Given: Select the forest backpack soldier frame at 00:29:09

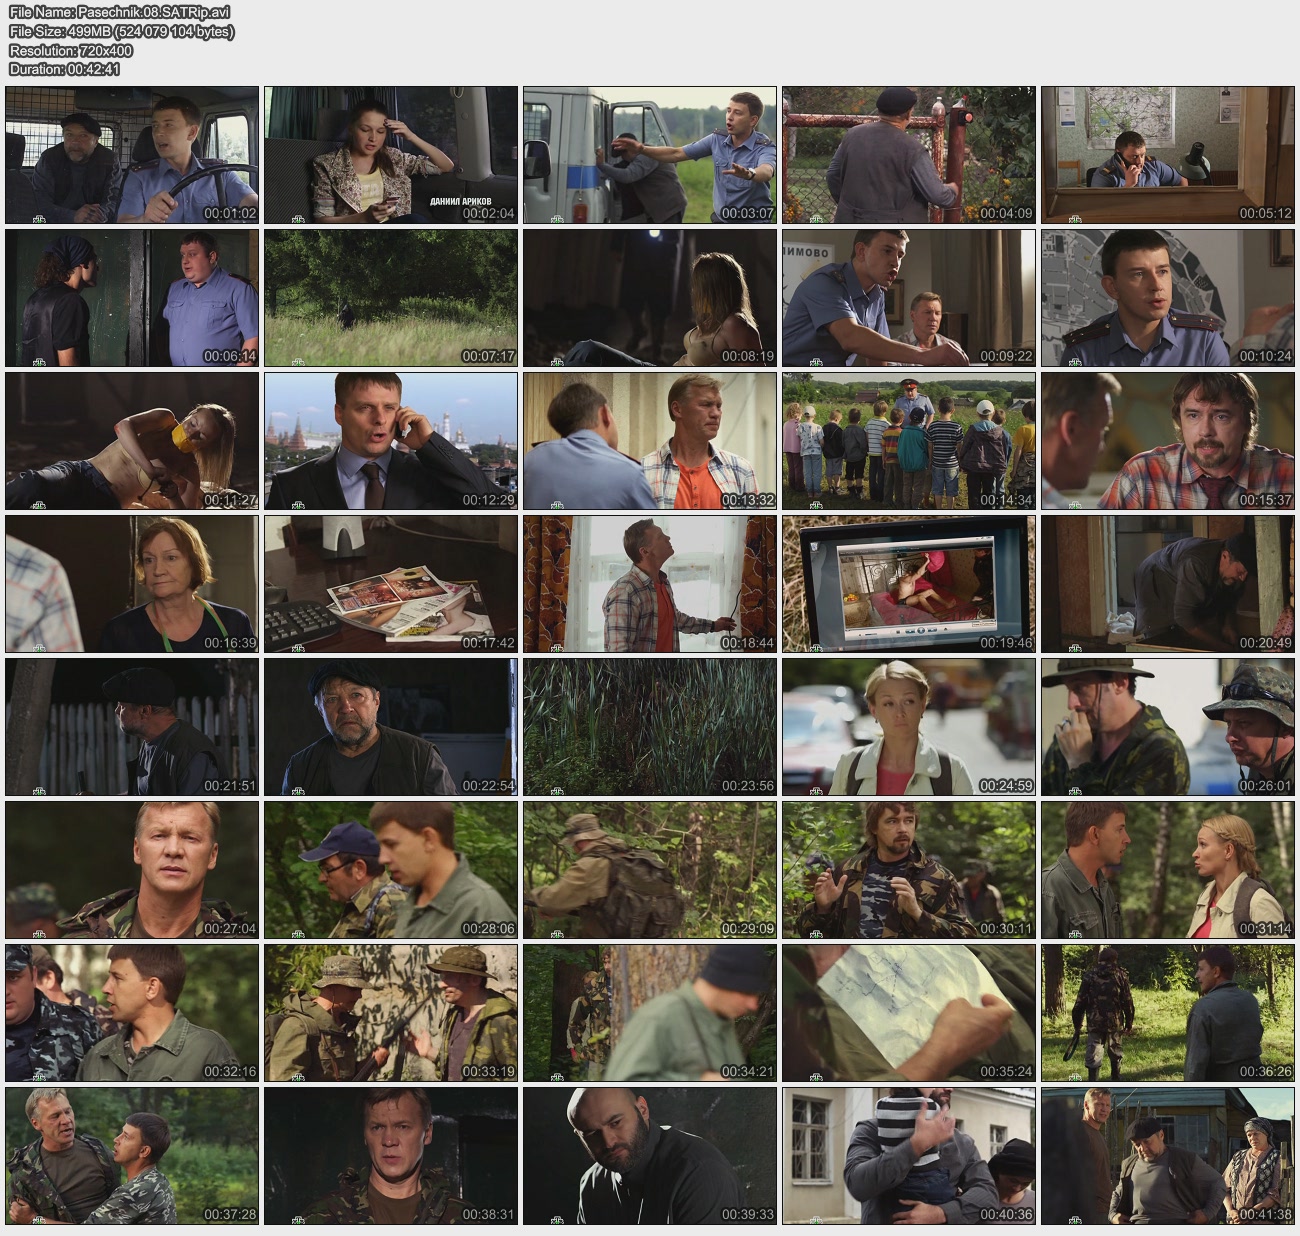Looking at the screenshot, I should pos(650,870).
